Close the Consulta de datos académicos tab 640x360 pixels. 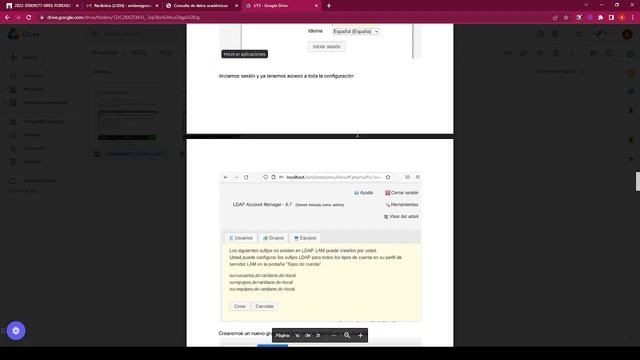coord(236,6)
